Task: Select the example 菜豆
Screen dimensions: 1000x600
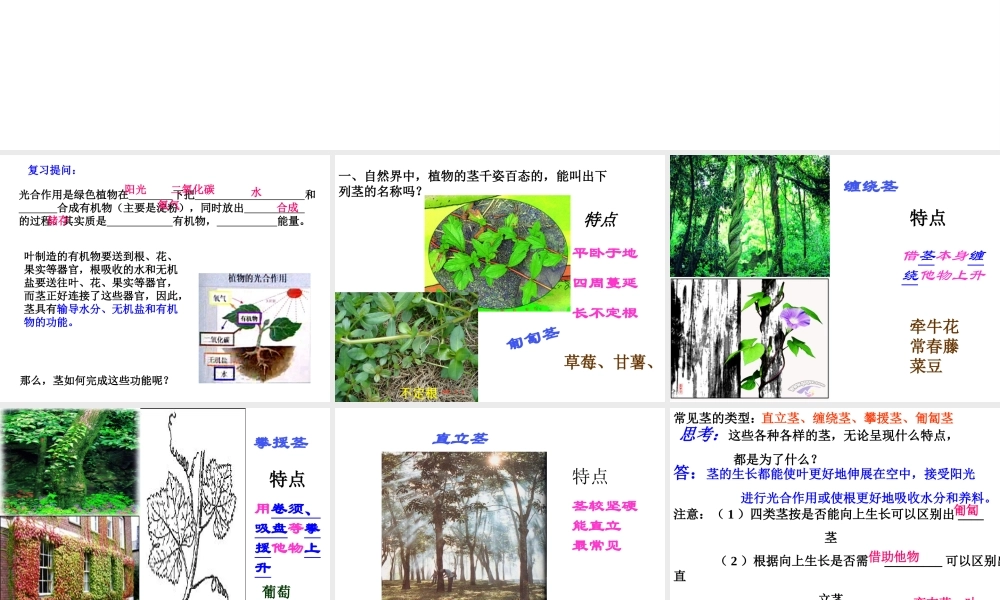Action: point(926,366)
